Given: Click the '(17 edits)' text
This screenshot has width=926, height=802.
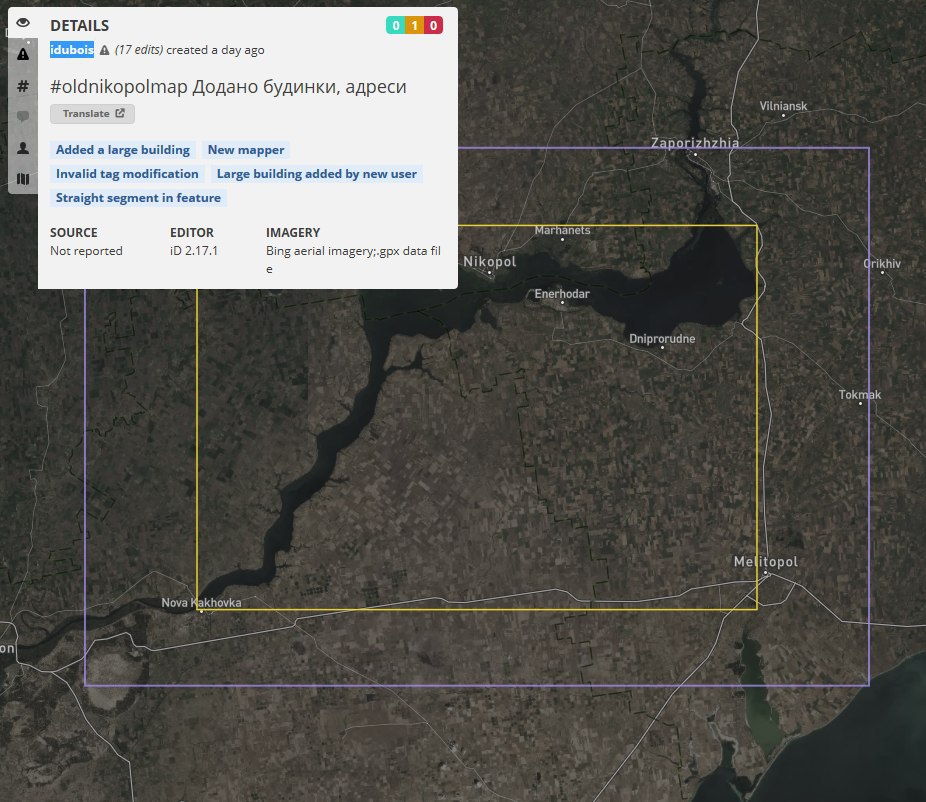Looking at the screenshot, I should tap(139, 50).
